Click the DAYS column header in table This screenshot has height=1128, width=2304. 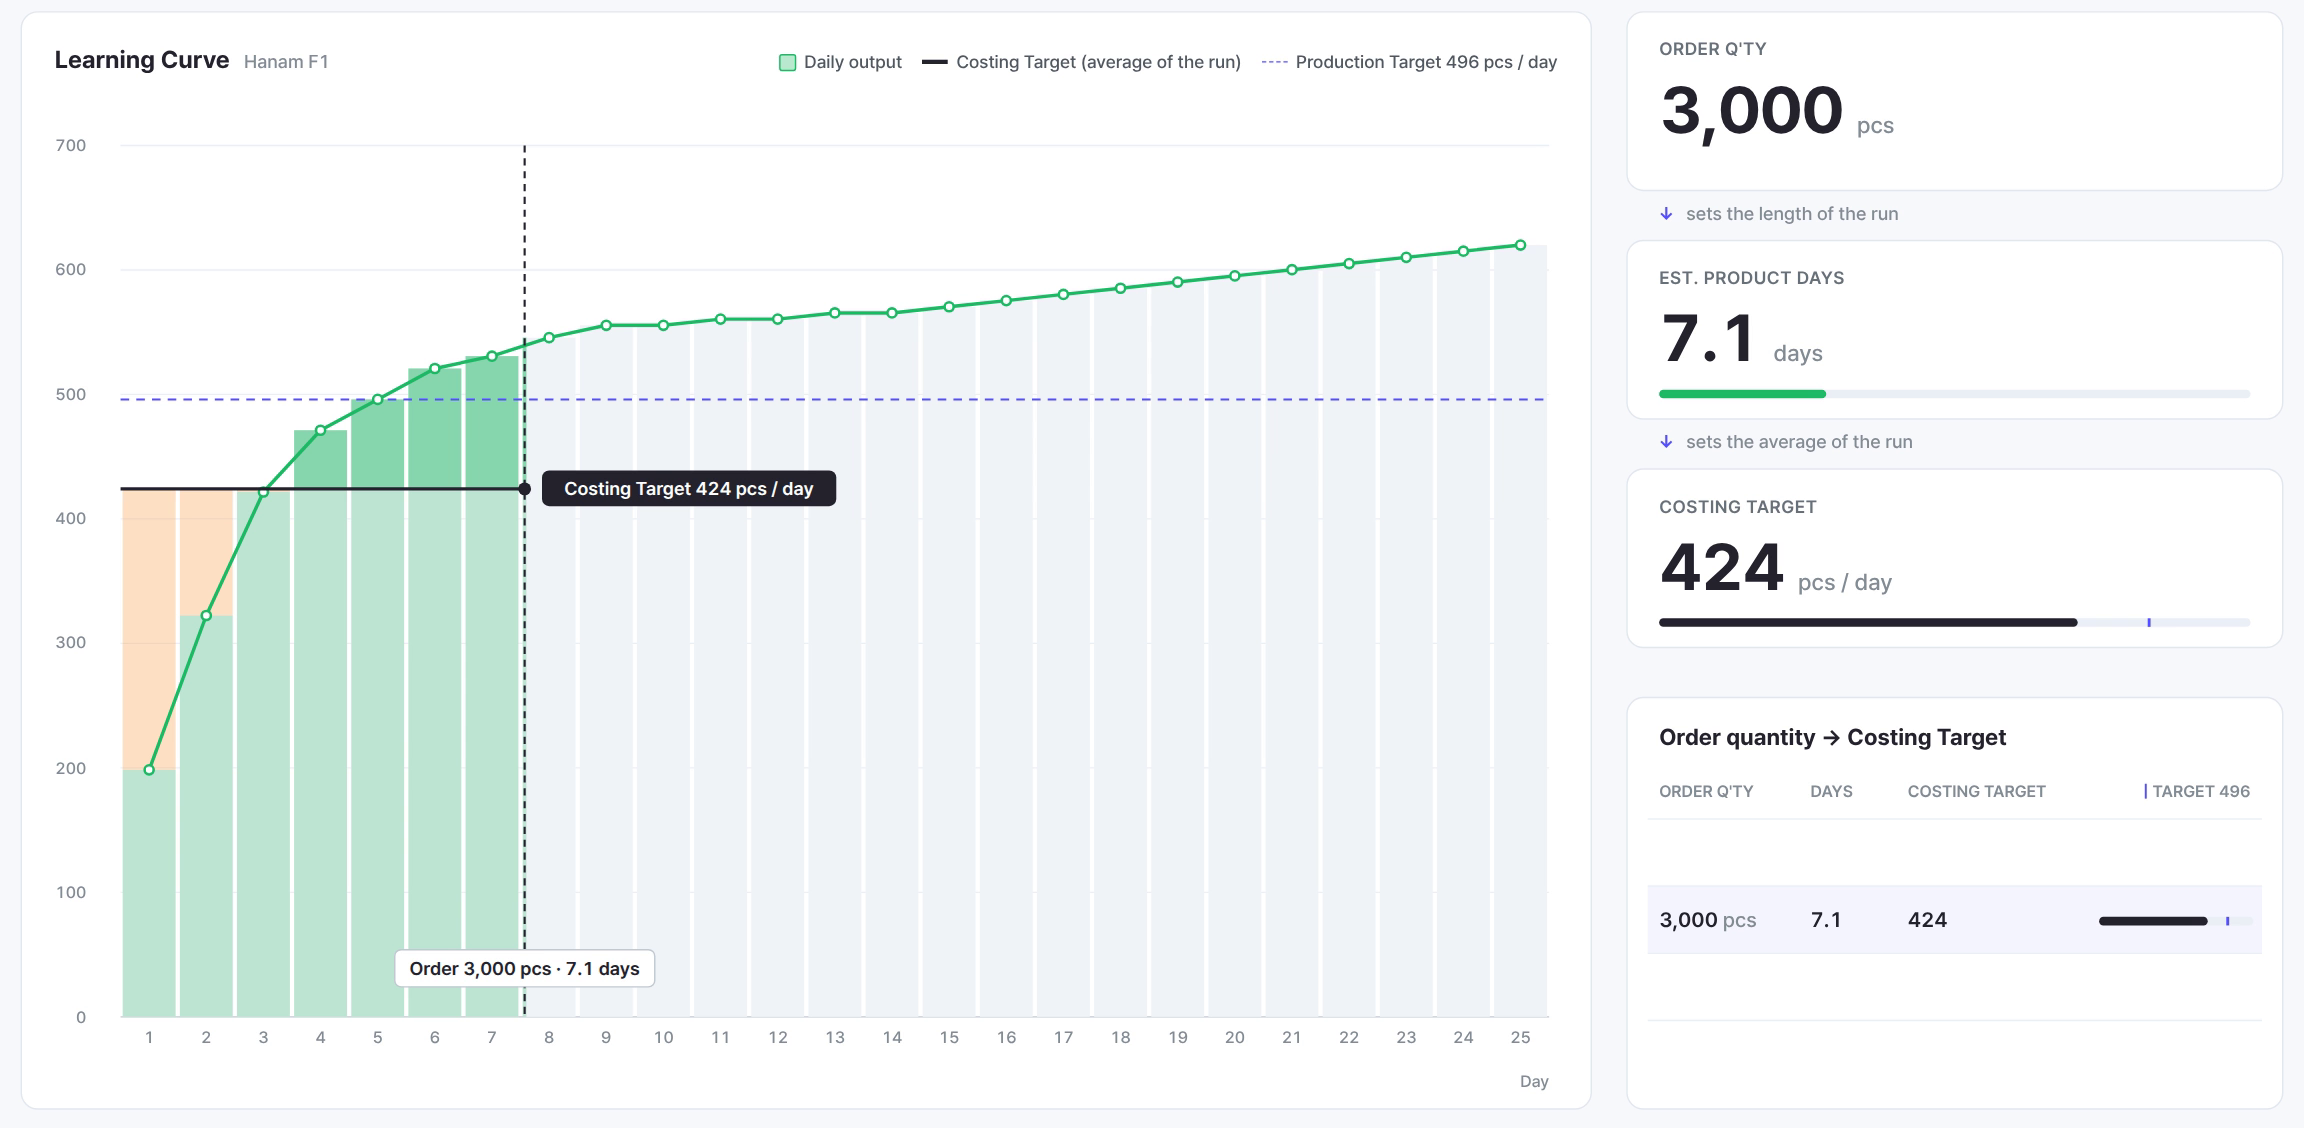tap(1831, 791)
